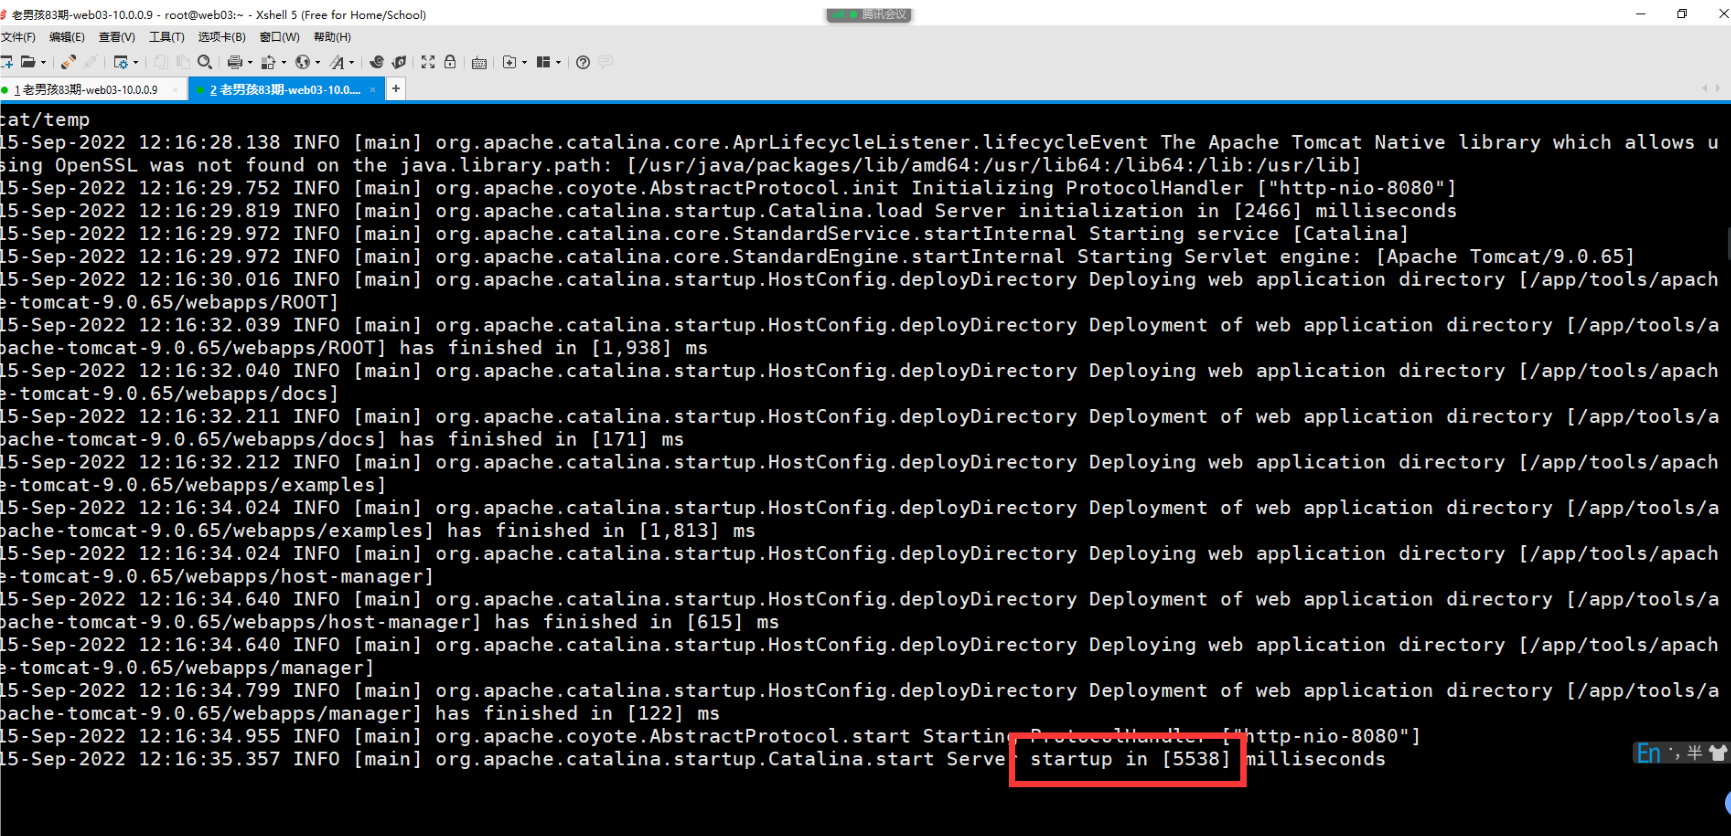Viewport: 1731px width, 836px height.
Task: Click the tab bar scroll left arrow
Action: point(1706,89)
